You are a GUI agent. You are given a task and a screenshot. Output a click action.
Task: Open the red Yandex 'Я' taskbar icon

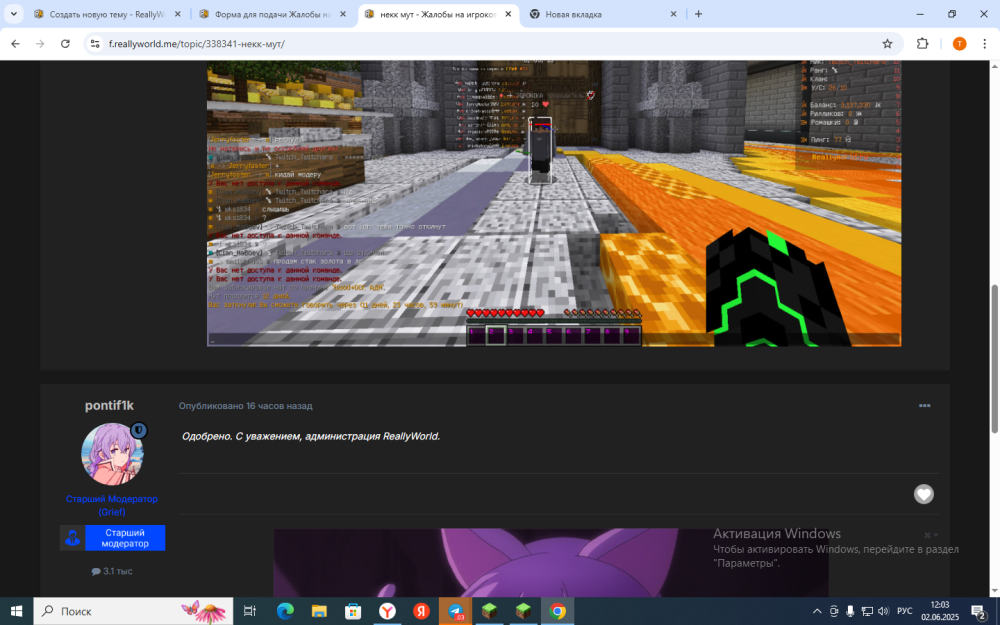pos(421,611)
